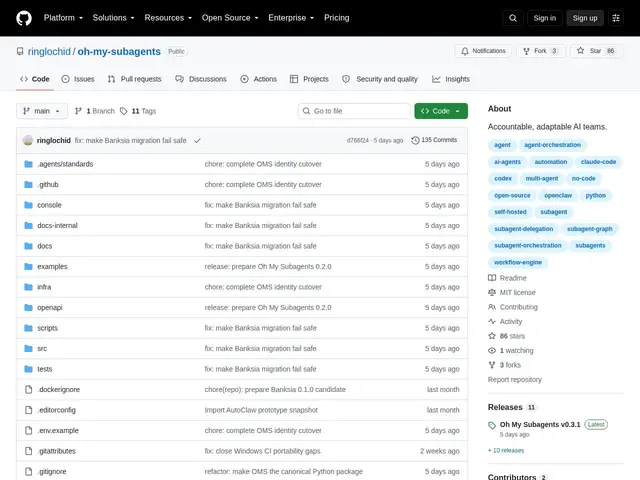Expand the Open Source menu
640x480 pixels.
pyautogui.click(x=230, y=18)
